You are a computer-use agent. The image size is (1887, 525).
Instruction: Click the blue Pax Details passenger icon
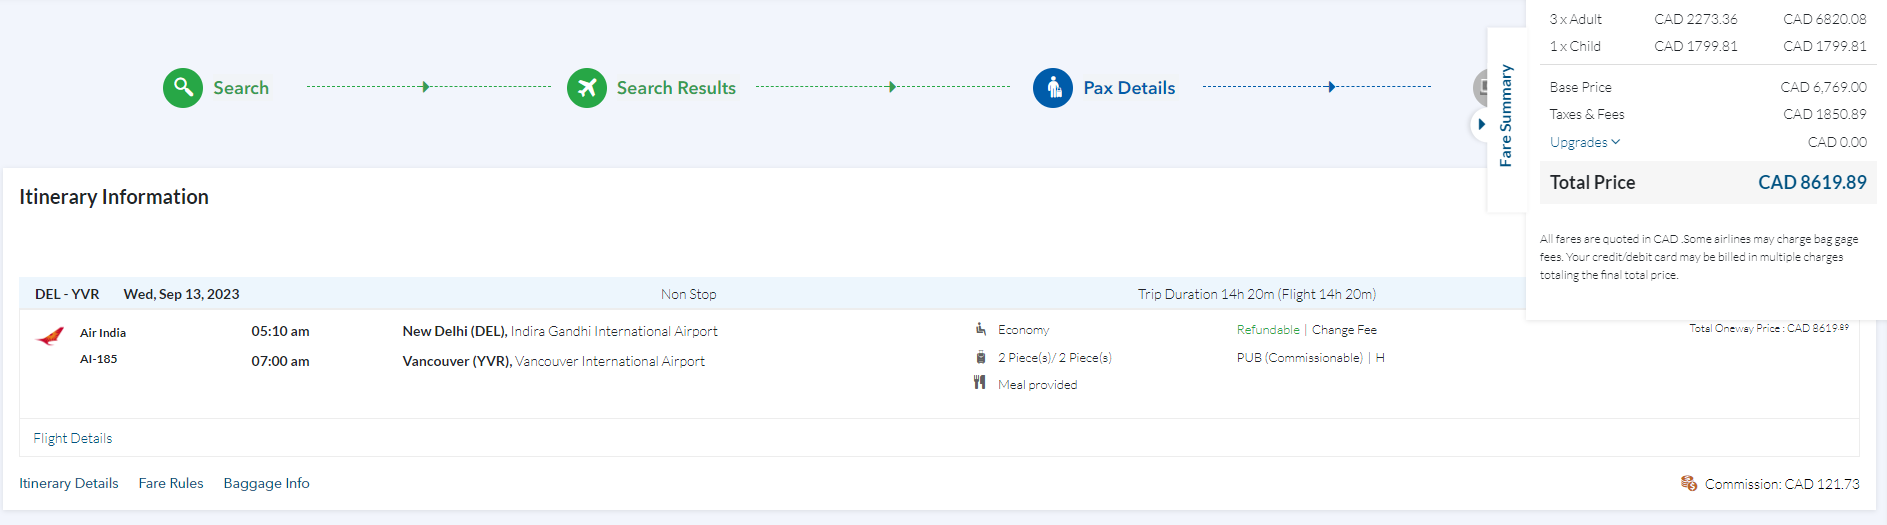1053,88
